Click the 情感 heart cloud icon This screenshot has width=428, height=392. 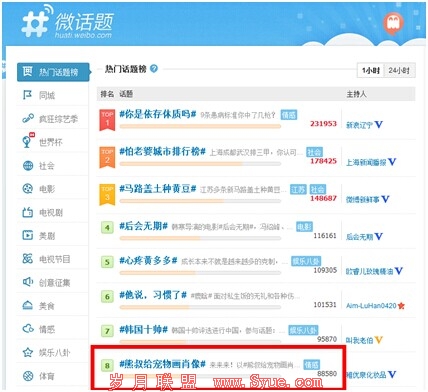pos(28,329)
